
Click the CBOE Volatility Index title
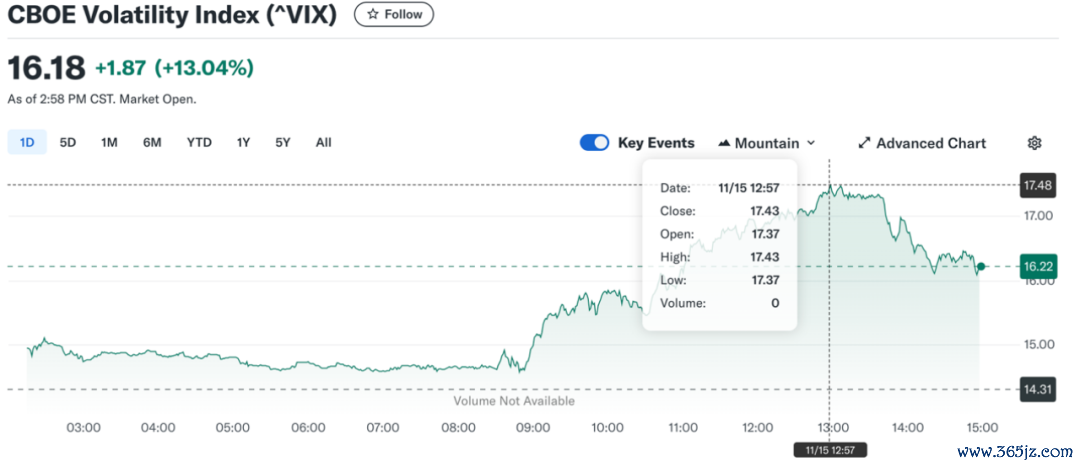(172, 14)
